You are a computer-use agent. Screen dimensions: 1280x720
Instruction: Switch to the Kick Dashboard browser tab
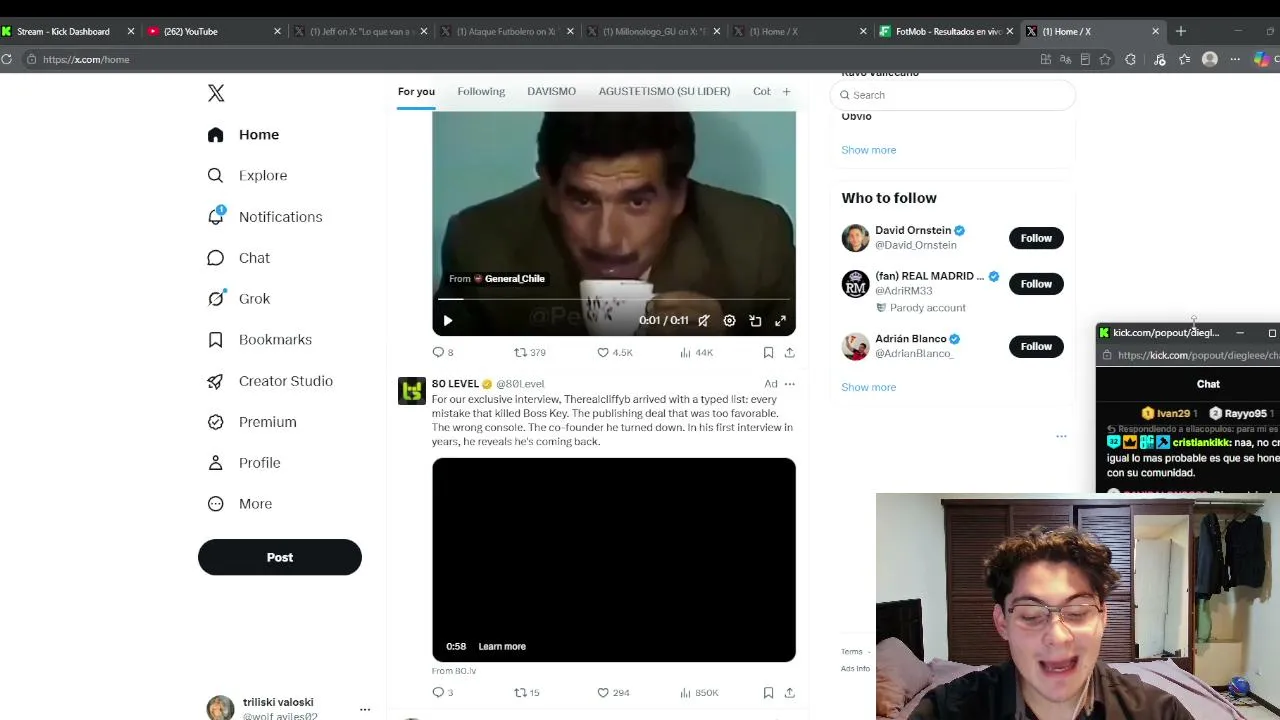[x=68, y=31]
